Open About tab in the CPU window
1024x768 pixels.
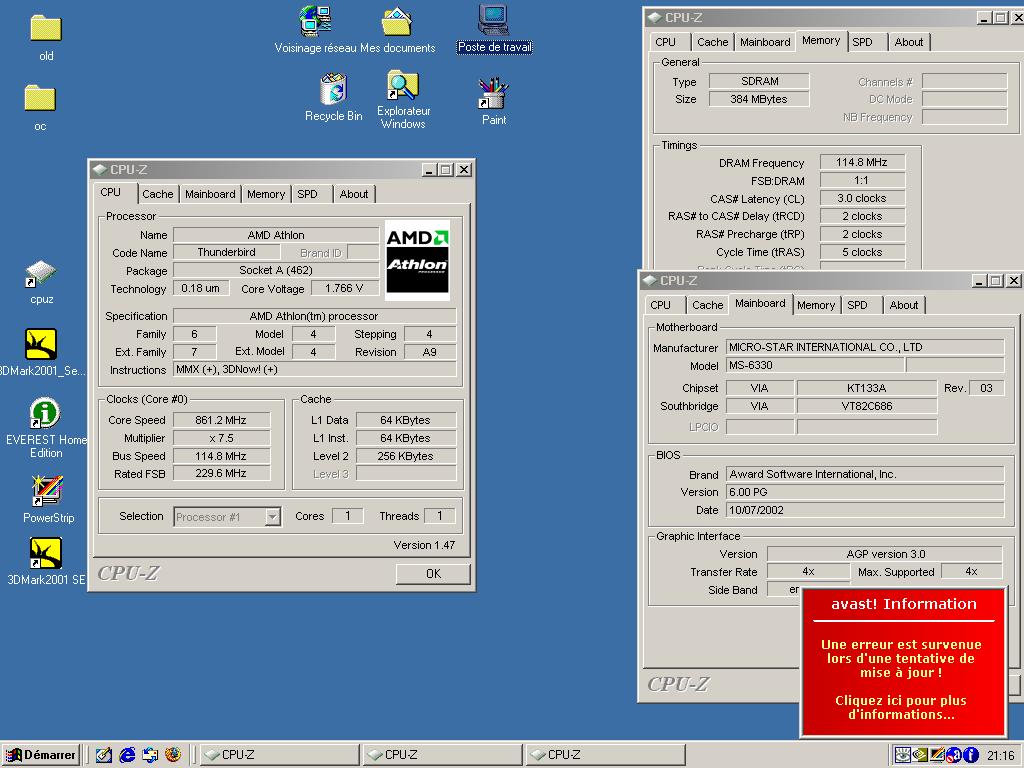pyautogui.click(x=353, y=194)
